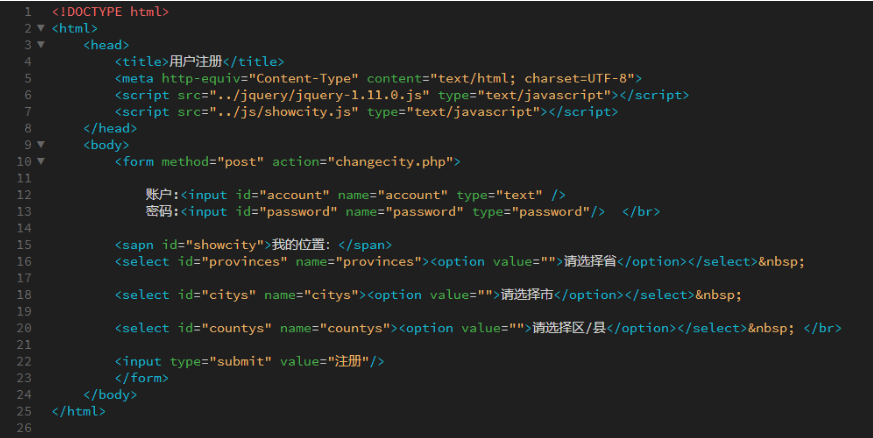This screenshot has width=873, height=438.
Task: Click the method="post" attribute
Action: coord(213,162)
